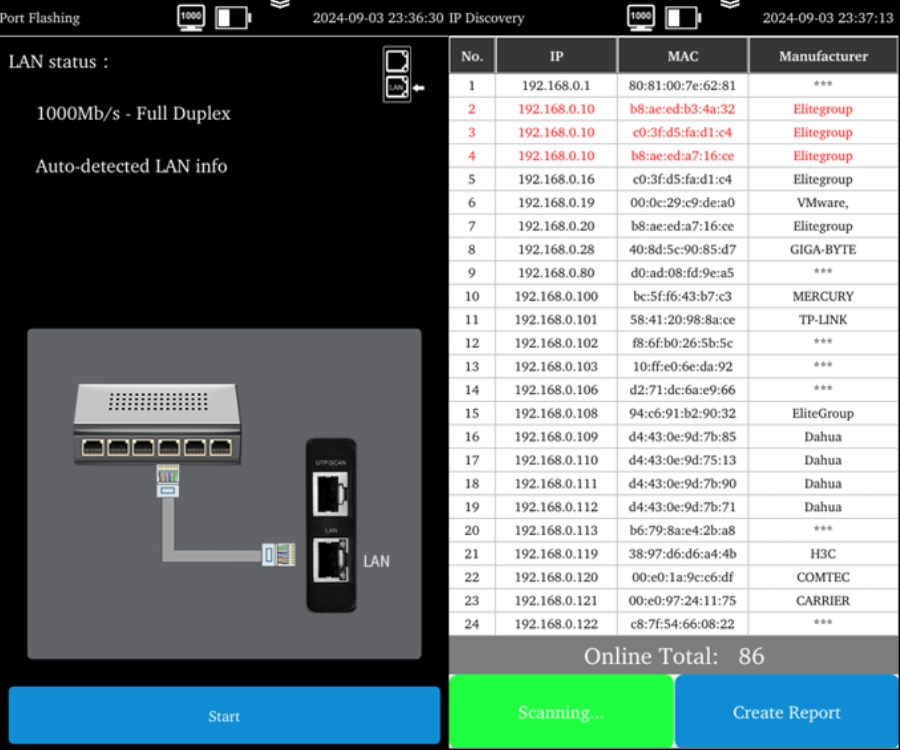
Task: Expand the pull-down handle above Port Flashing screen
Action: 281,4
